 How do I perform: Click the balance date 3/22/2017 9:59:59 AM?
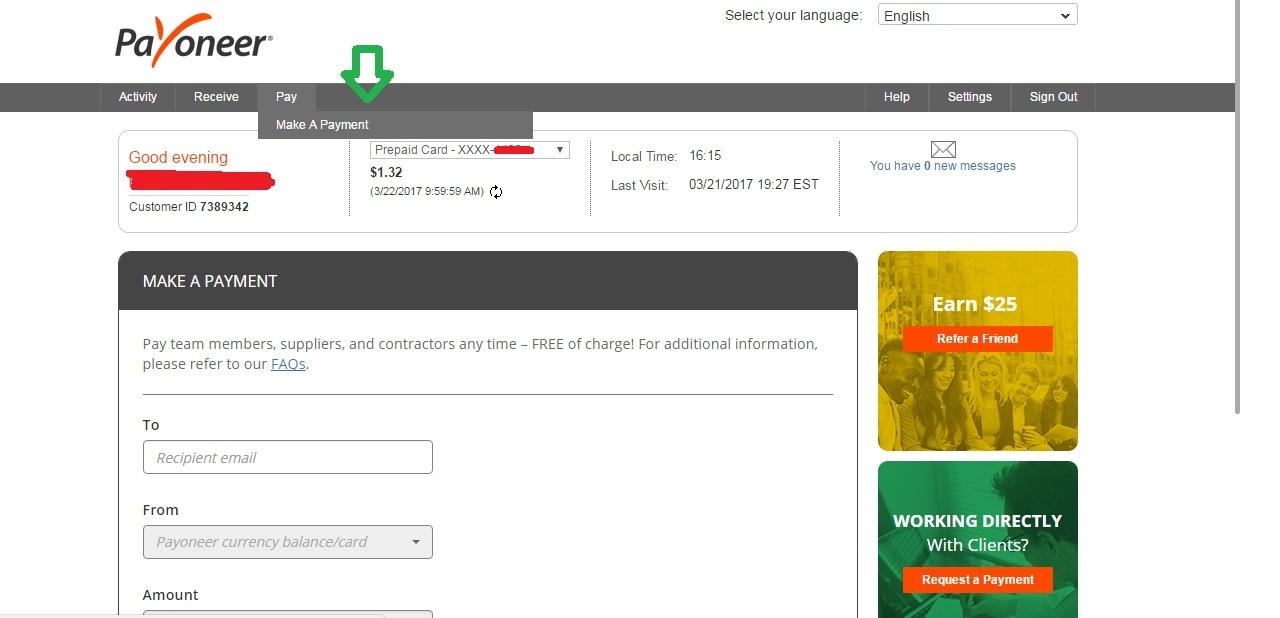point(427,191)
